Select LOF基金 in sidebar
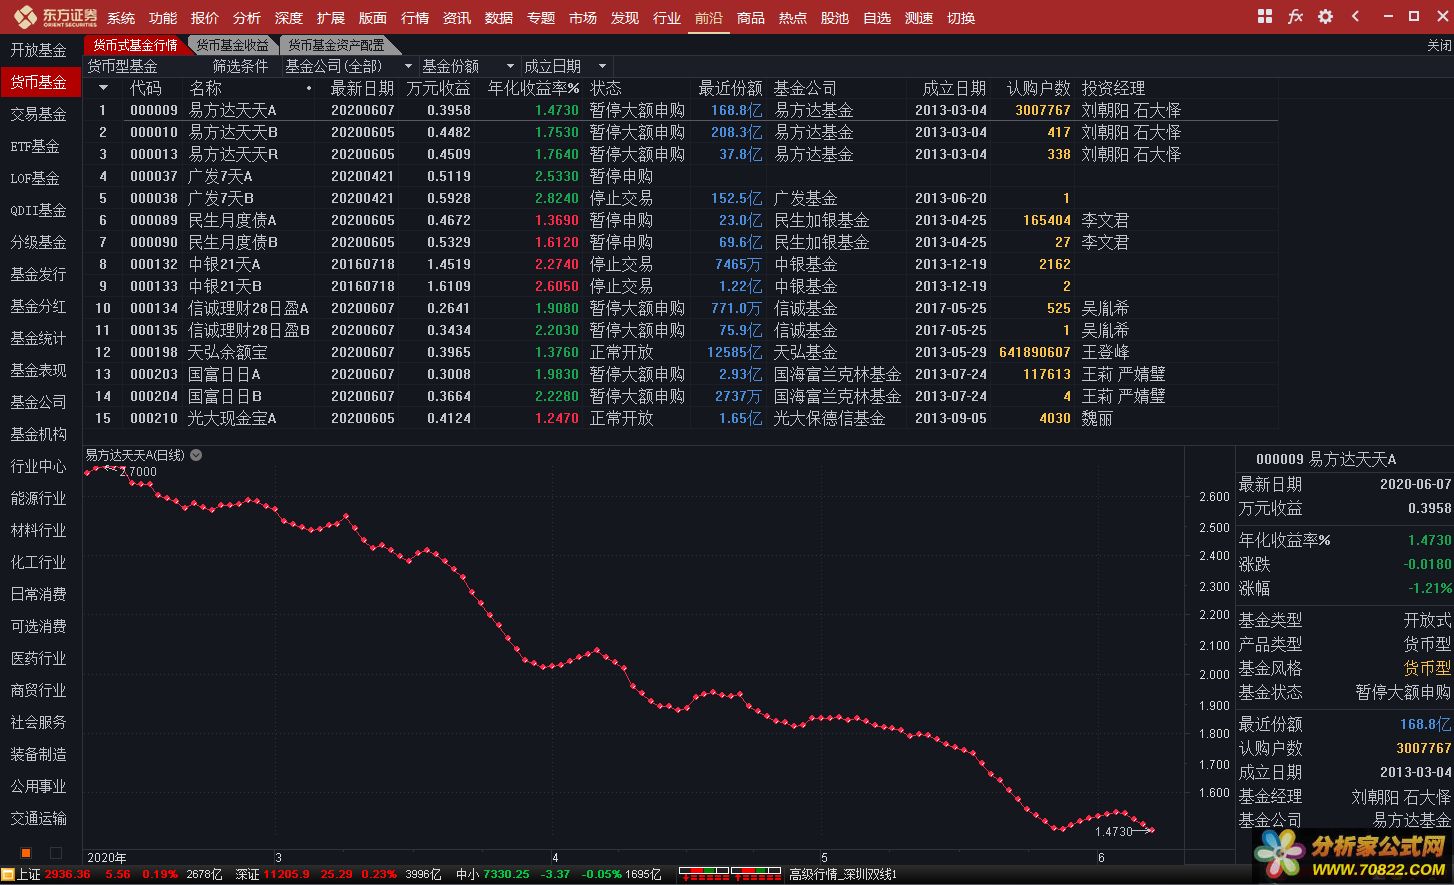Screen dimensions: 1454x885 click(39, 178)
